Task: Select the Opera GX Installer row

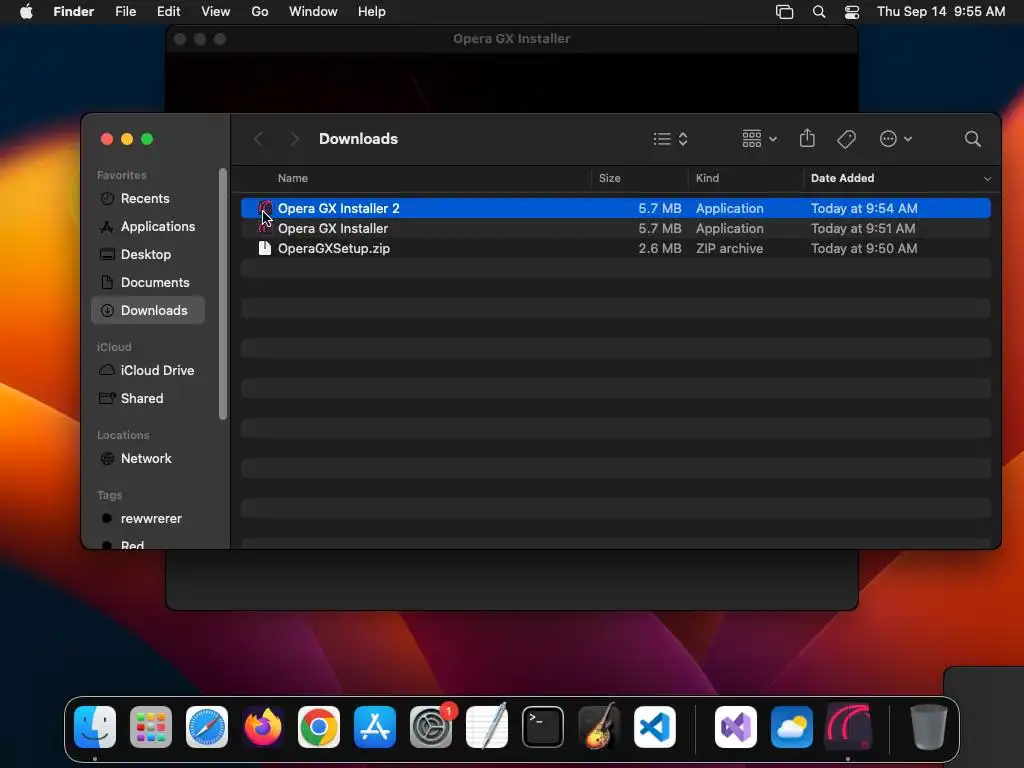Action: [616, 229]
